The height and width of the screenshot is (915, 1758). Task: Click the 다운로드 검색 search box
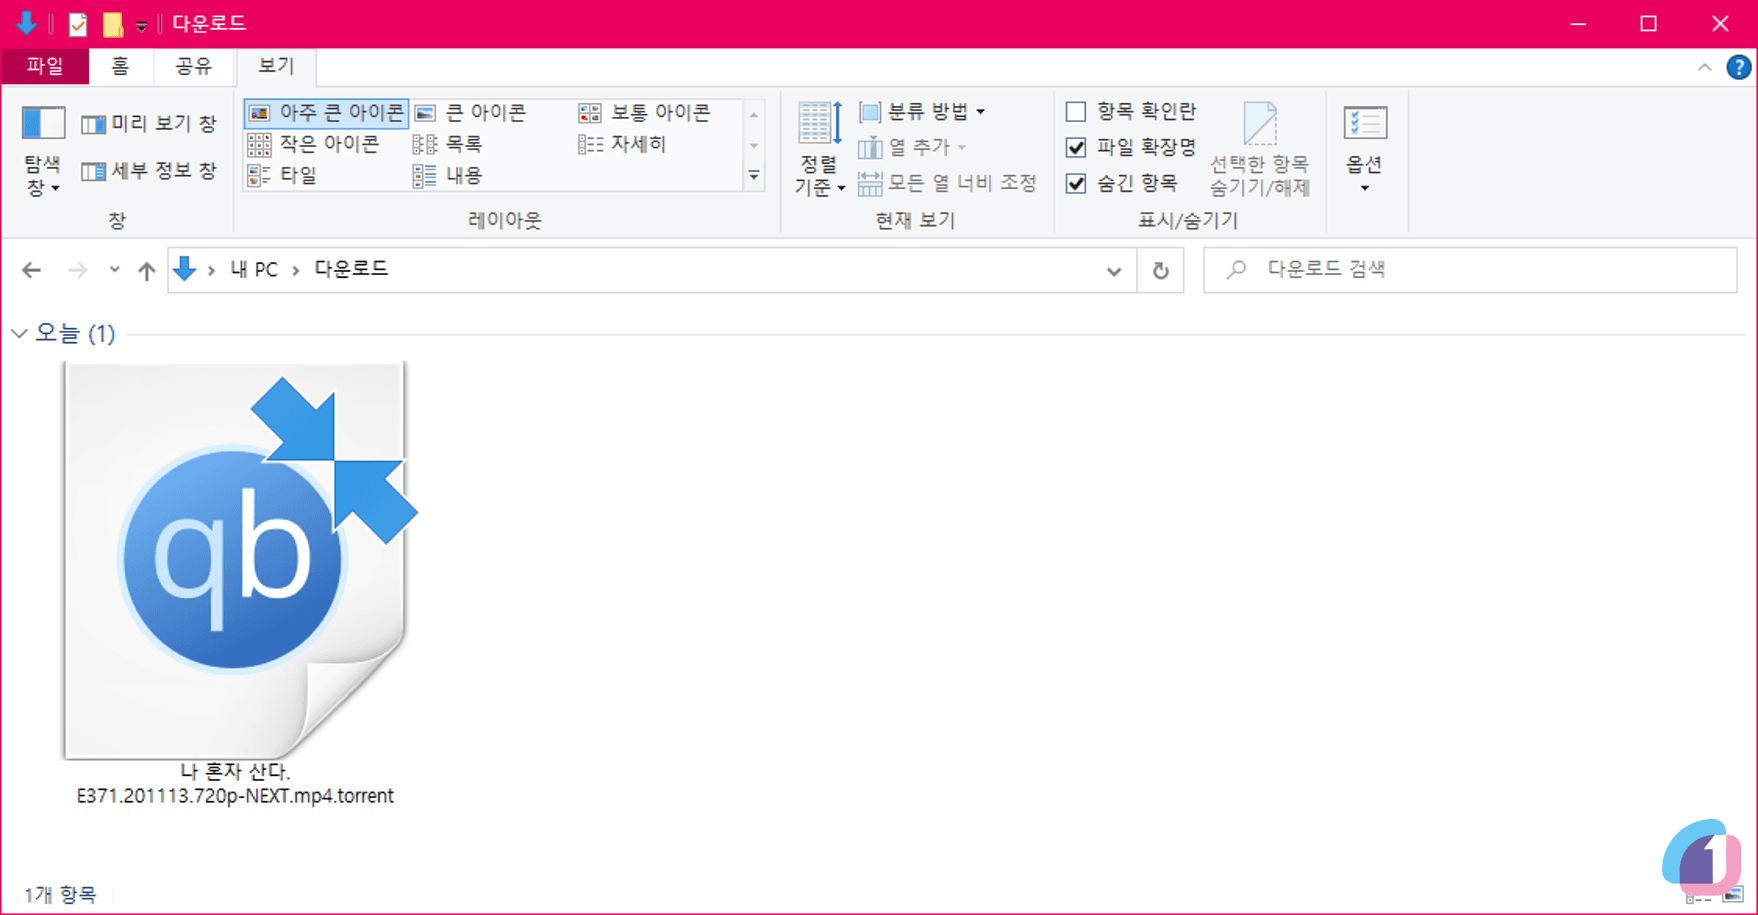click(x=1470, y=270)
